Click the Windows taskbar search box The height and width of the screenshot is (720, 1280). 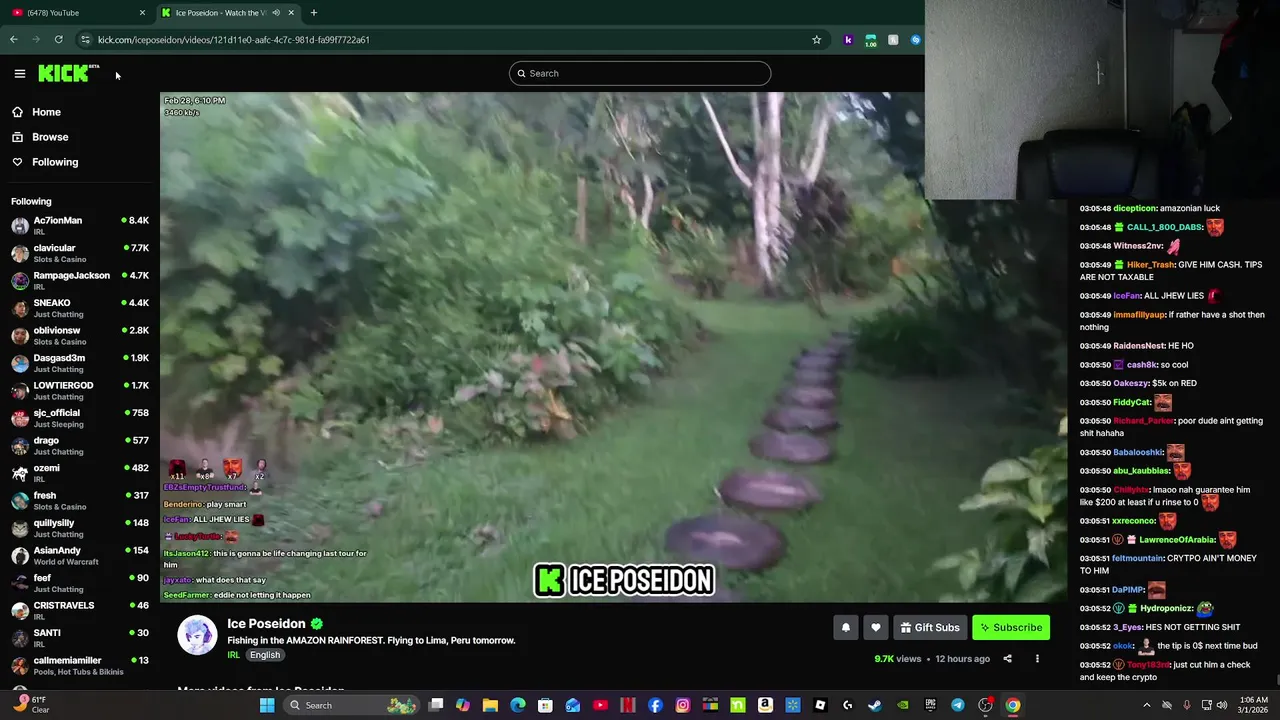(350, 705)
